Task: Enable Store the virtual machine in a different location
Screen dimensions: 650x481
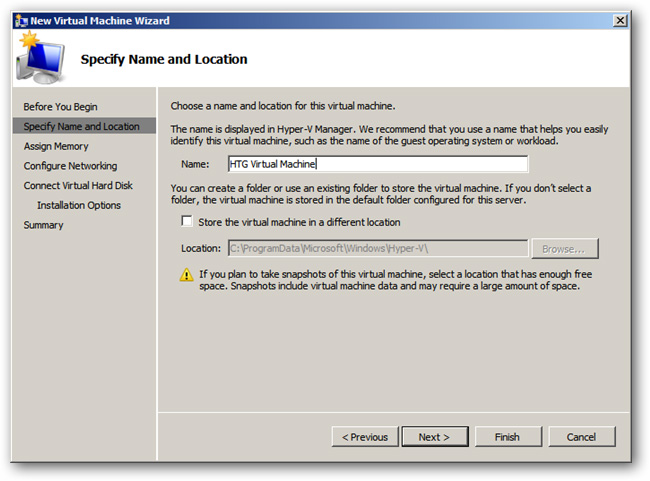Action: click(187, 221)
